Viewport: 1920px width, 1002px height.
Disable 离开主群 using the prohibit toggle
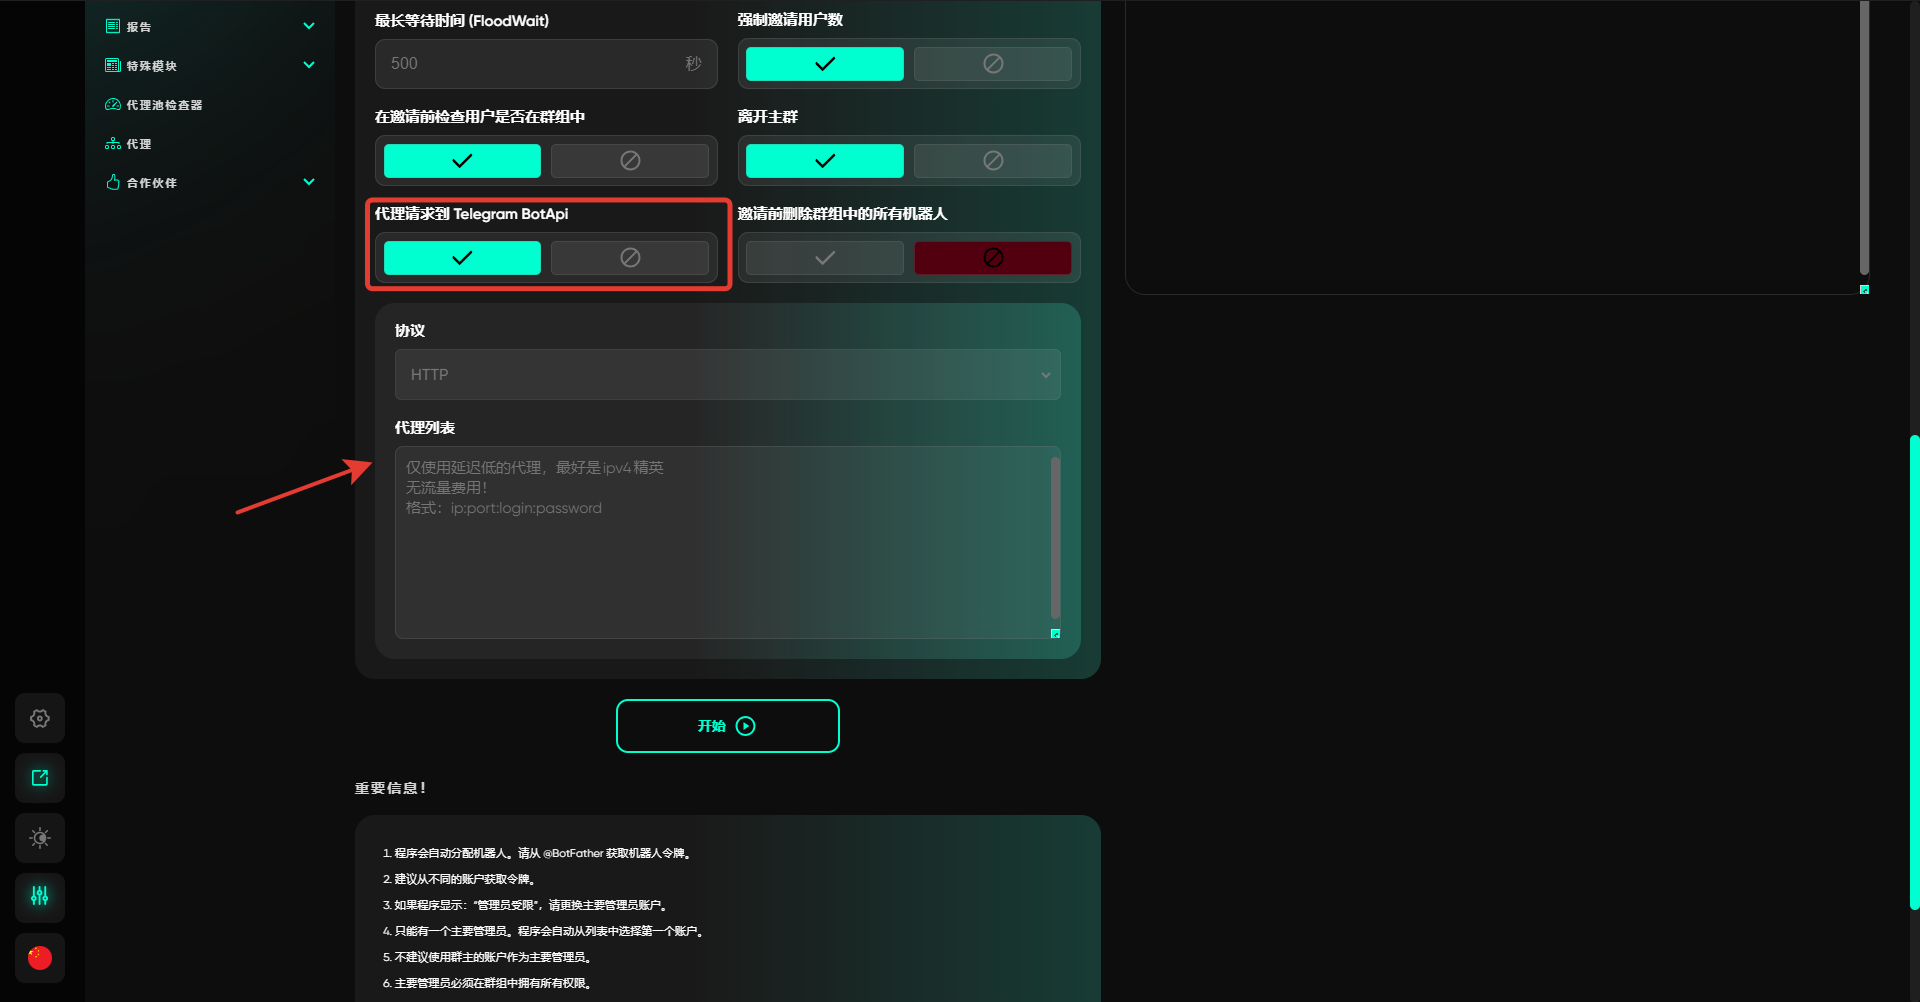[x=992, y=161]
